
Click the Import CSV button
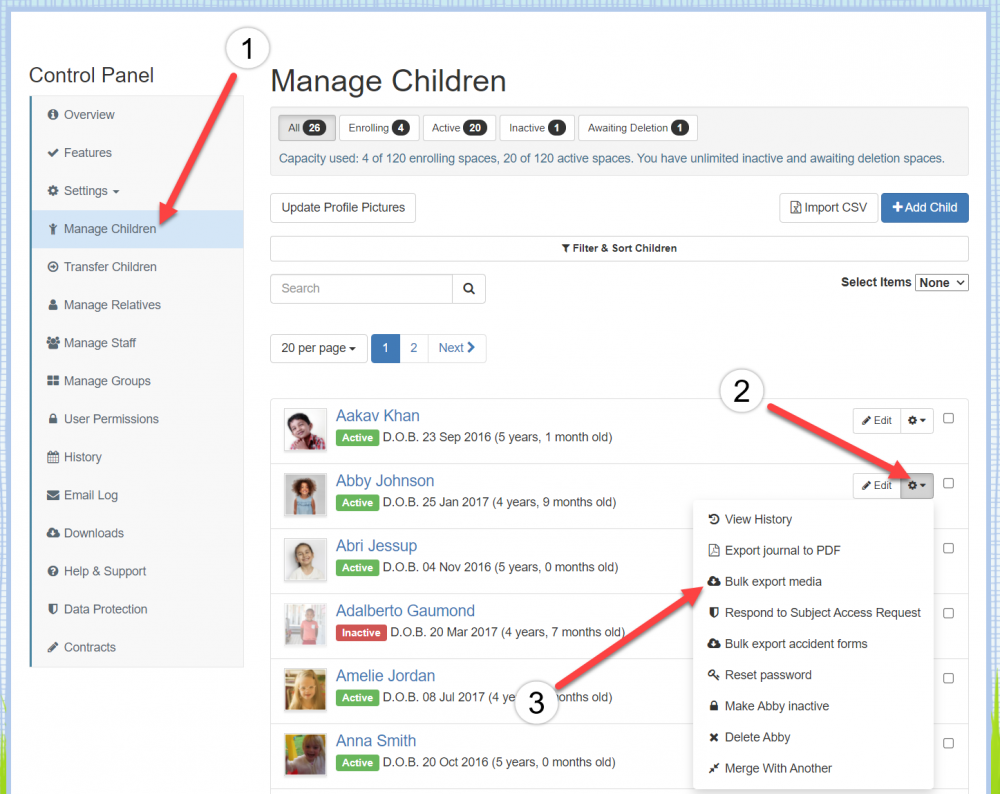[828, 208]
